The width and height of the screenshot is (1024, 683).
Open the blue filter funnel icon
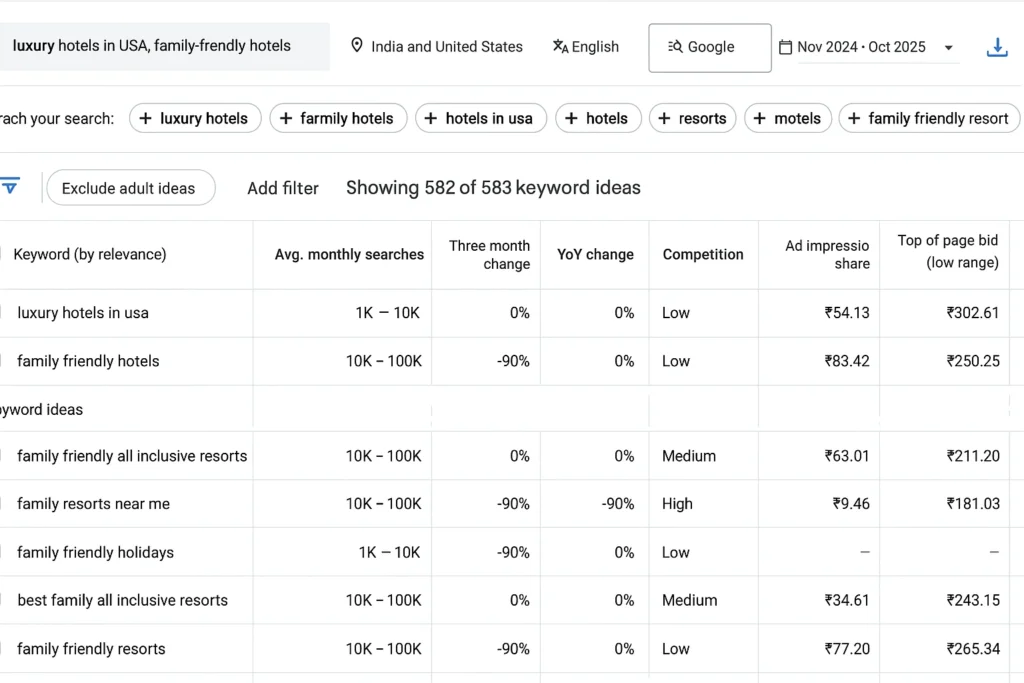(x=11, y=185)
